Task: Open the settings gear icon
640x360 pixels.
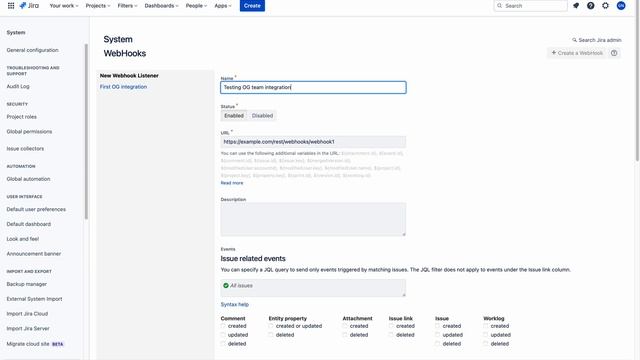Action: pos(605,6)
